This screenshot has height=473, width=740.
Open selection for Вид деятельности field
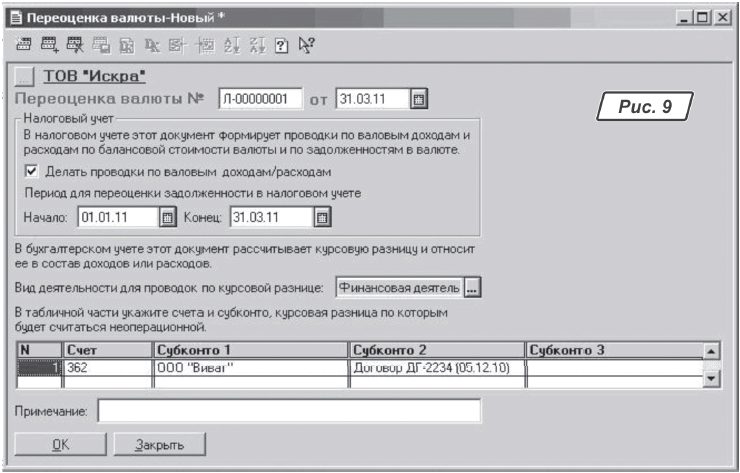click(472, 289)
